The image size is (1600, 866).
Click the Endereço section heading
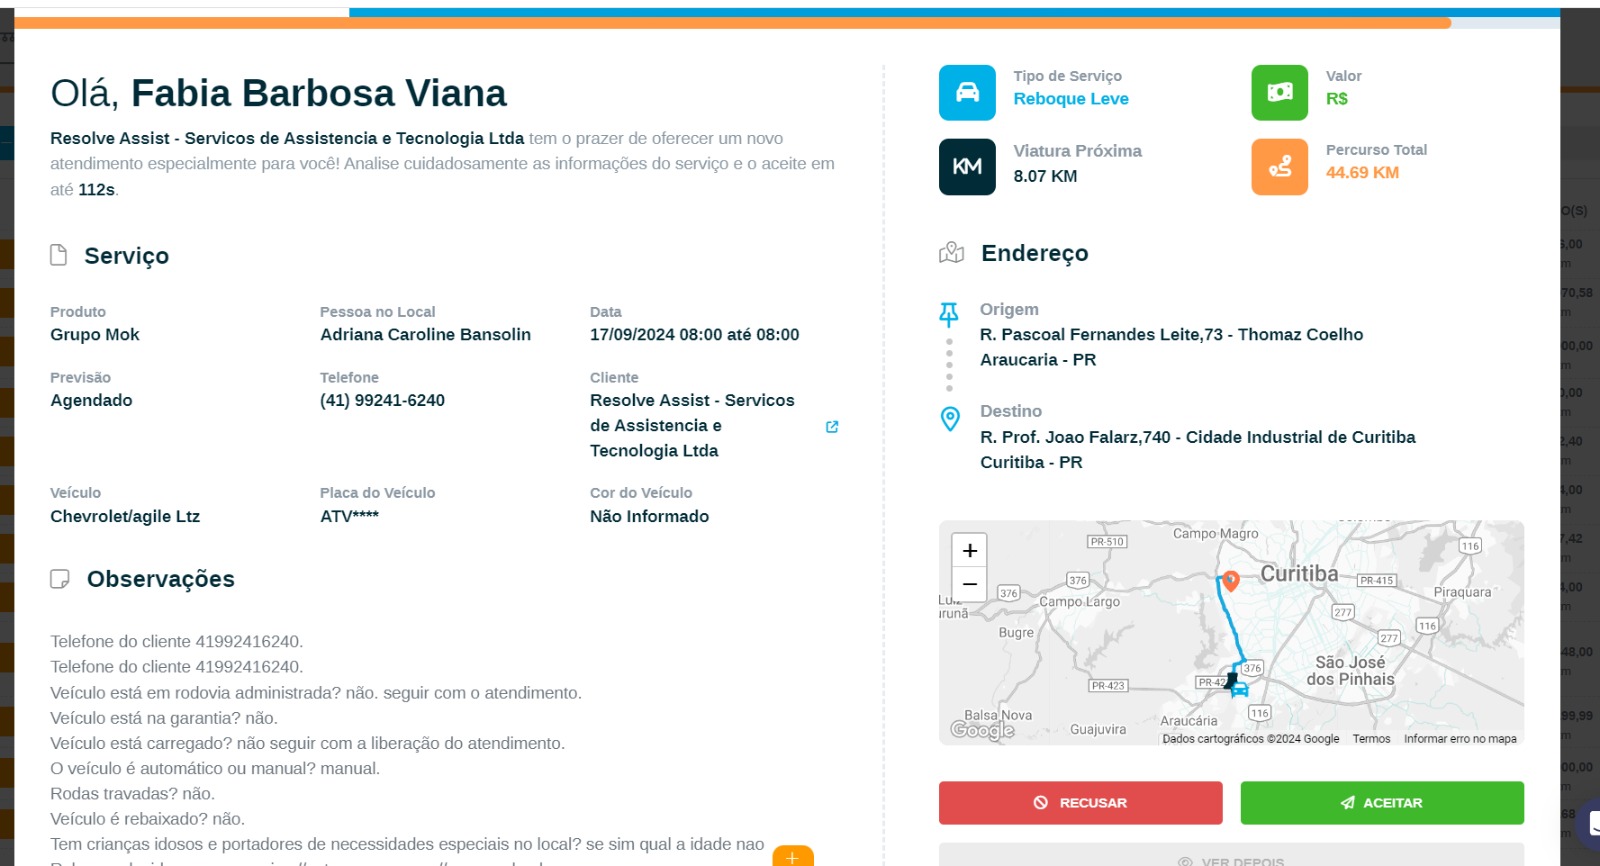[x=1035, y=254]
